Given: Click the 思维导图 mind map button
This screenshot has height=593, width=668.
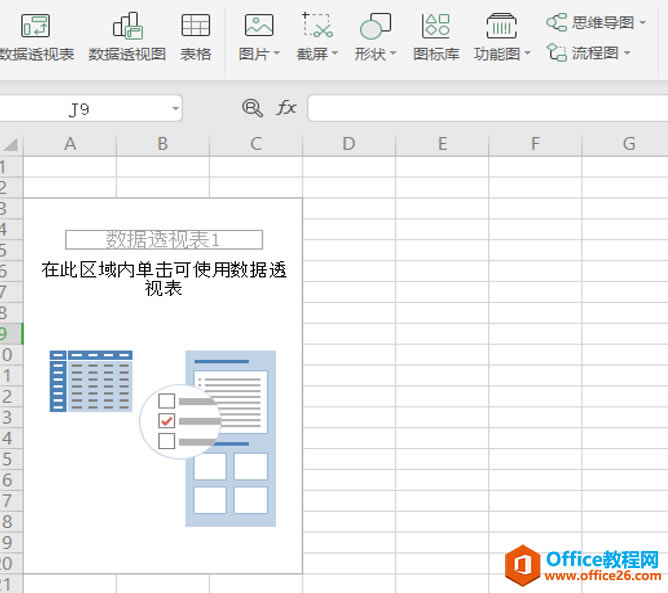Looking at the screenshot, I should pos(590,22).
